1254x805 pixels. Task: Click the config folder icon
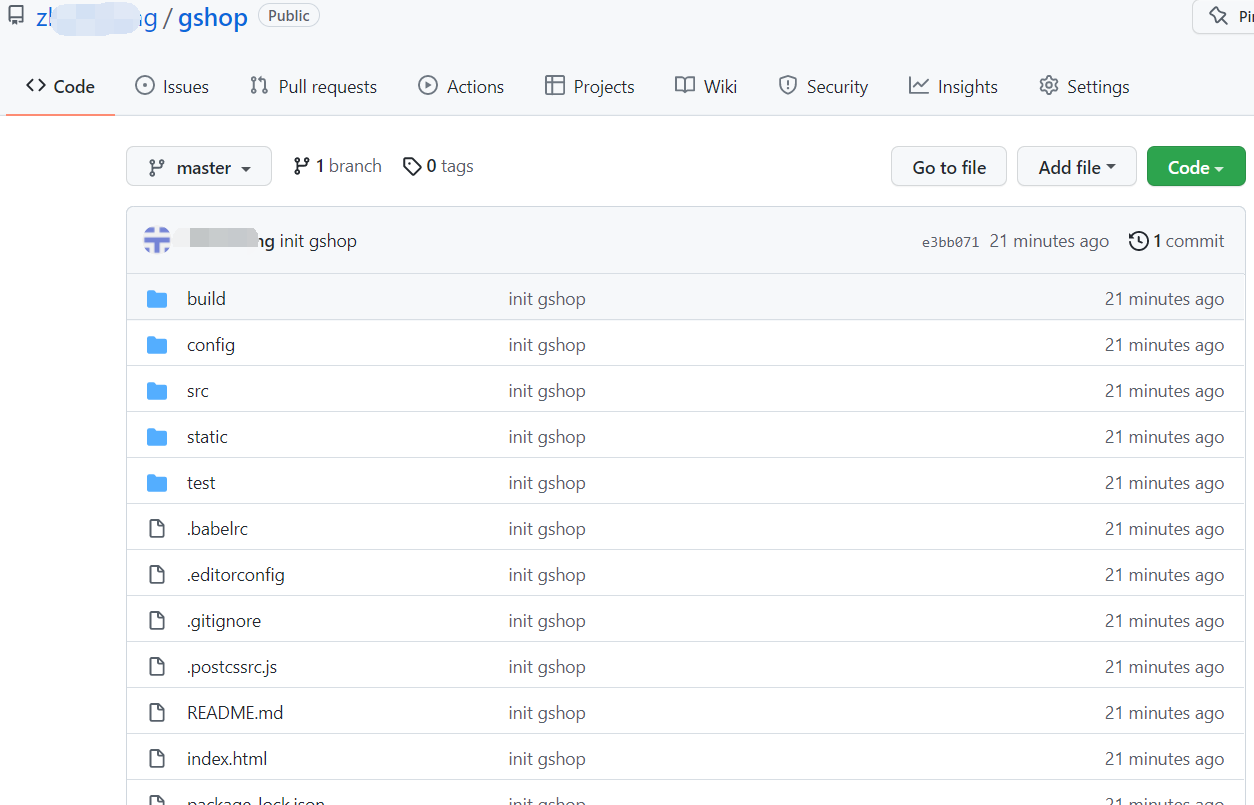pos(157,345)
